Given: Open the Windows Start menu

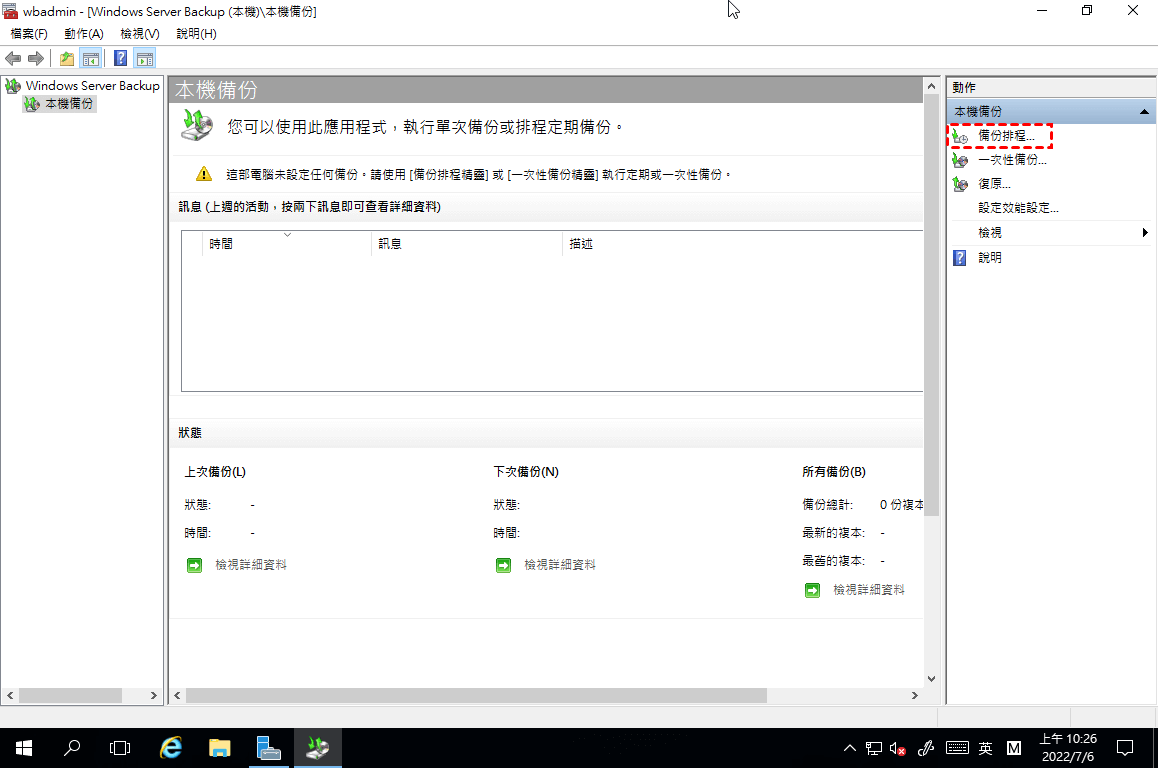Looking at the screenshot, I should pyautogui.click(x=24, y=748).
